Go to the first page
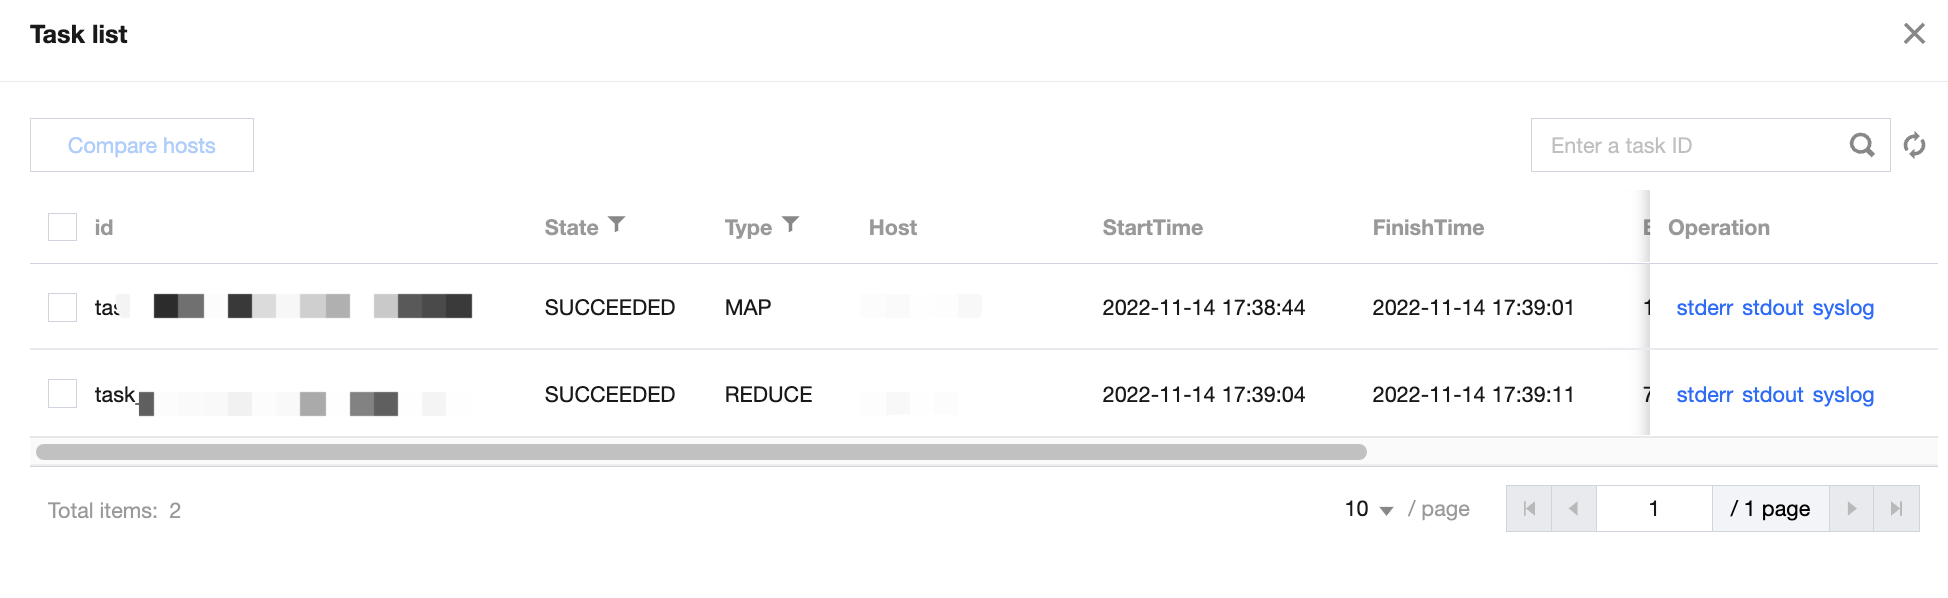 point(1529,509)
